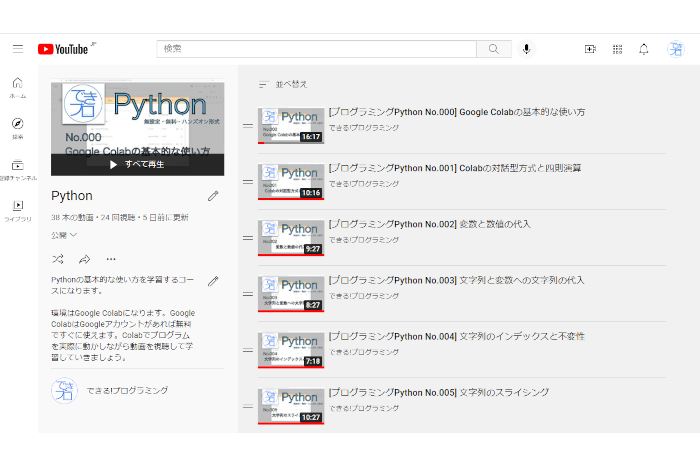Click channel name under No.001 video
The height and width of the screenshot is (467, 700).
click(x=364, y=184)
